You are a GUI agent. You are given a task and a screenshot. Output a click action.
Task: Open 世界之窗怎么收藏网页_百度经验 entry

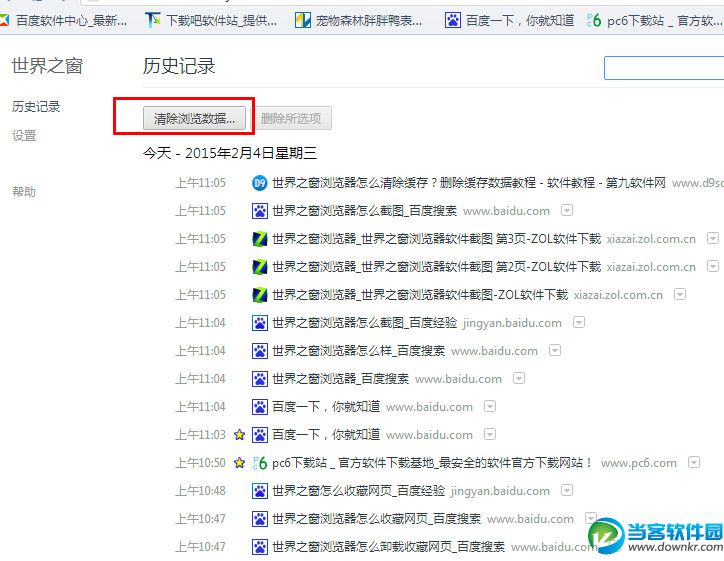pos(358,490)
